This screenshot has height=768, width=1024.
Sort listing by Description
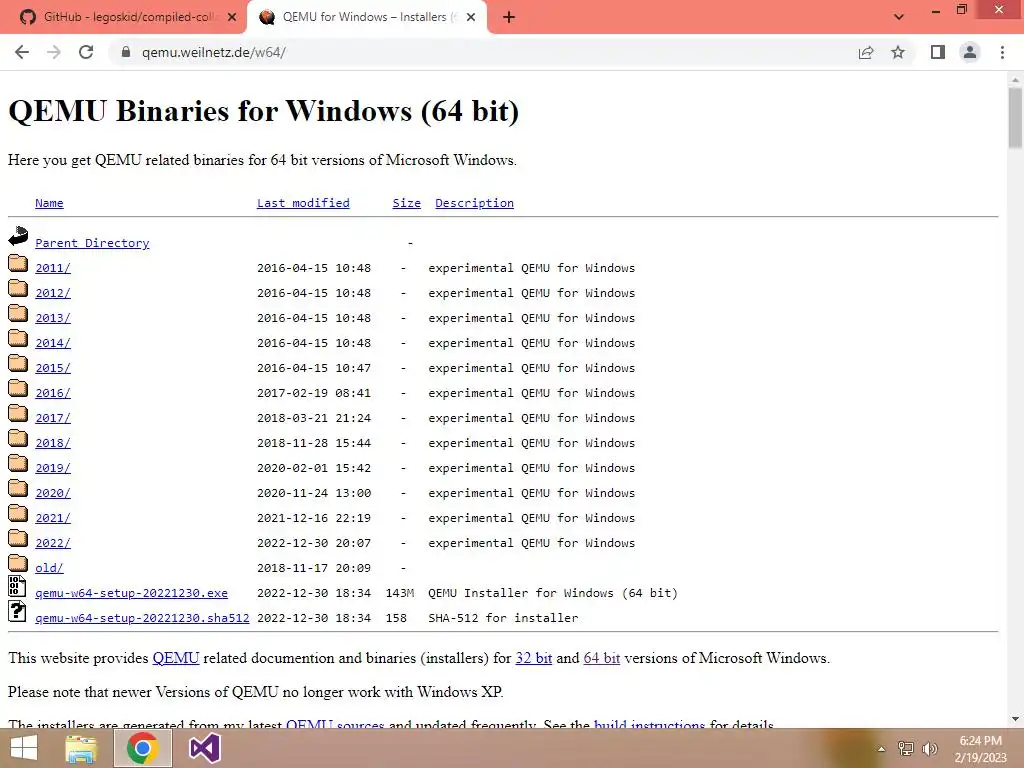tap(474, 203)
